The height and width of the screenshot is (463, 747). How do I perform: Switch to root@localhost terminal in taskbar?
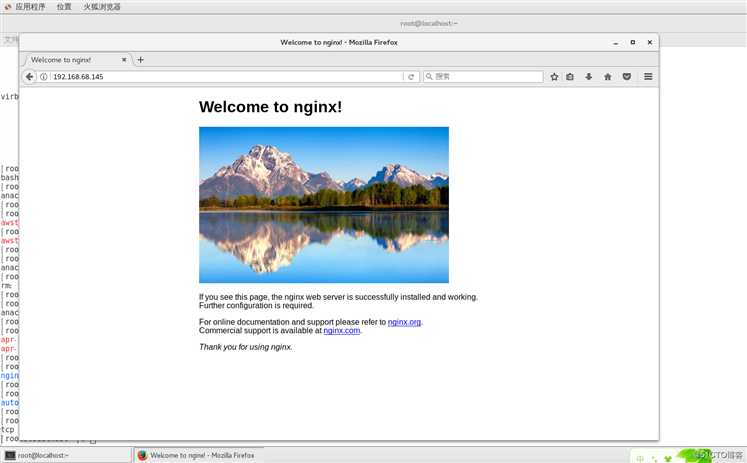click(x=66, y=455)
